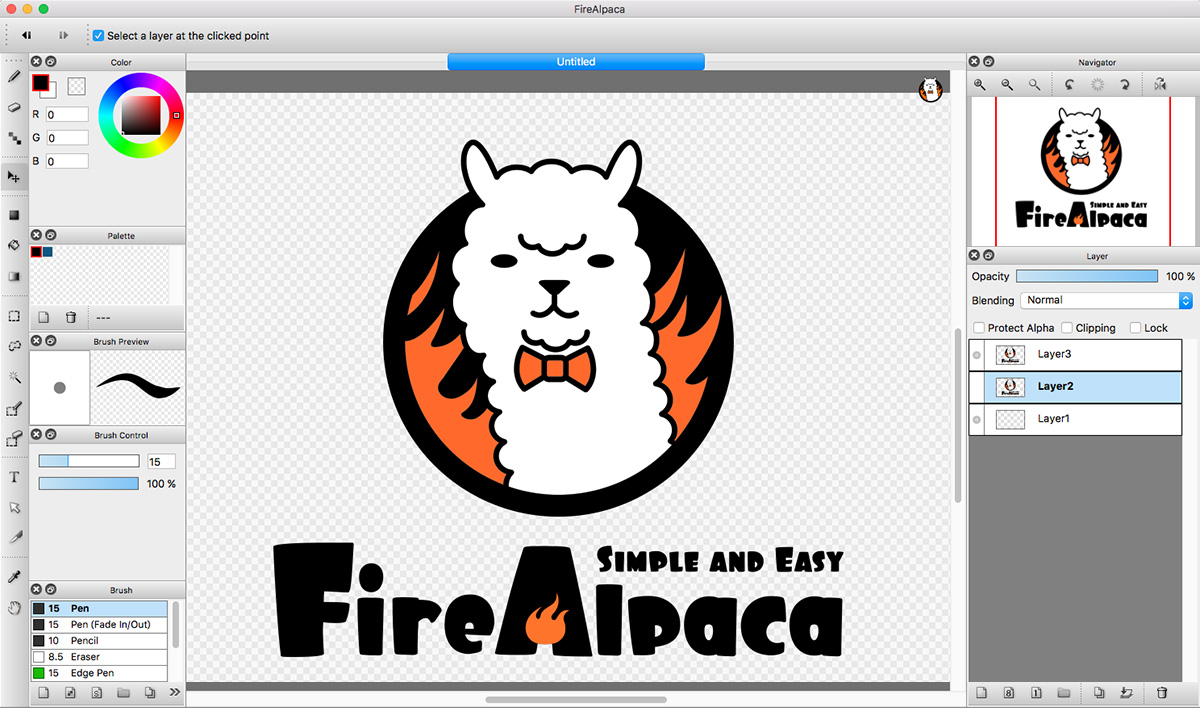Click the zoom in icon in the Navigator
The height and width of the screenshot is (708, 1200).
(979, 84)
